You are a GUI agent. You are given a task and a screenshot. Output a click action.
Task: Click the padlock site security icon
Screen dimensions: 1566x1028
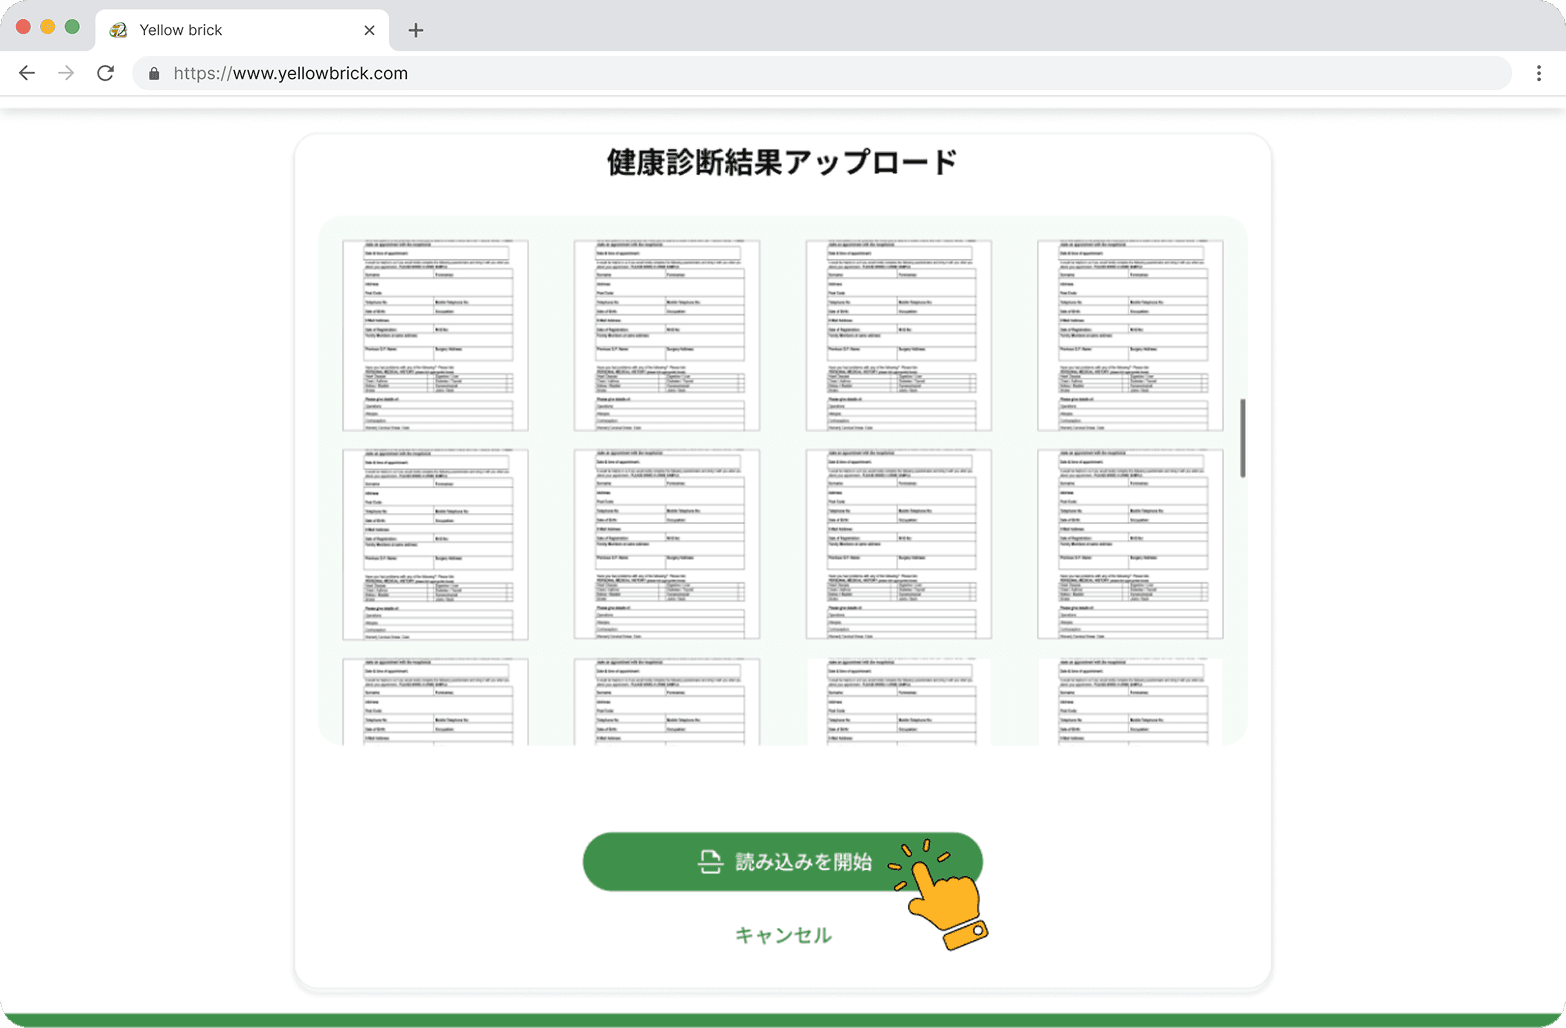click(154, 74)
